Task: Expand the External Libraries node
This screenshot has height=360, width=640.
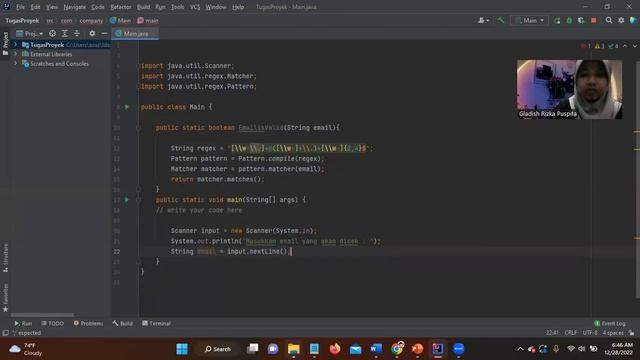Action: coord(16,54)
